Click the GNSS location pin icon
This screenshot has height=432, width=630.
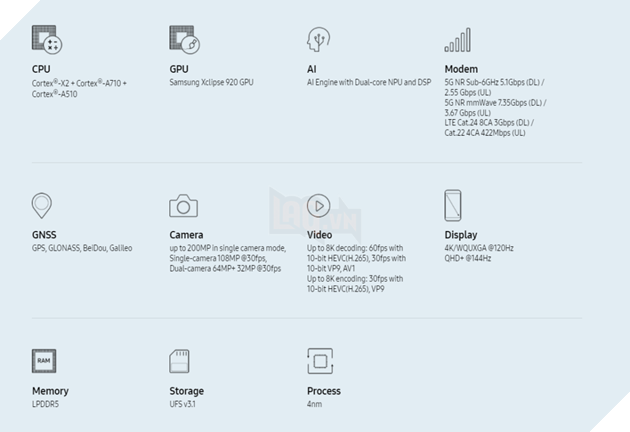click(x=42, y=207)
